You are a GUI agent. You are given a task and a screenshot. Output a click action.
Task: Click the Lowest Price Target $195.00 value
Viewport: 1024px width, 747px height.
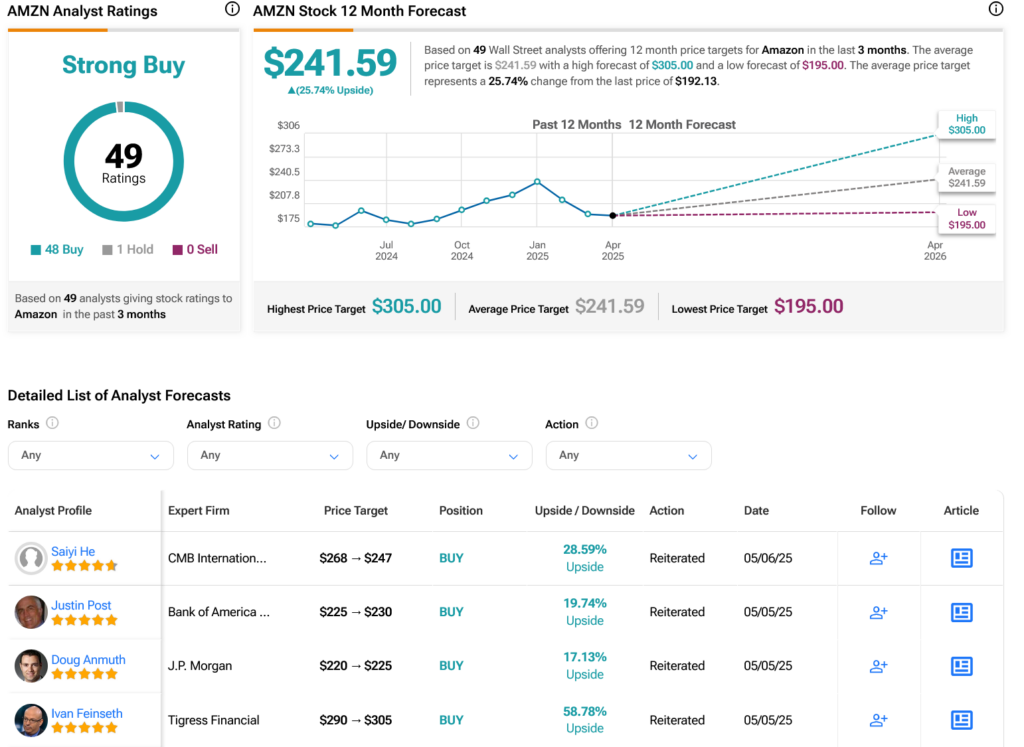(x=808, y=306)
